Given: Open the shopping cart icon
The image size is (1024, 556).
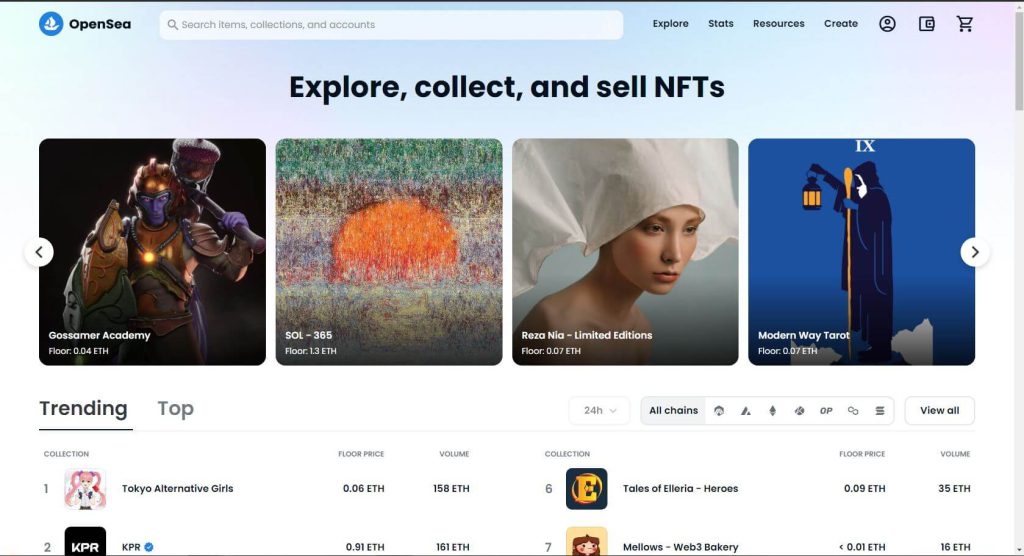Looking at the screenshot, I should (965, 24).
